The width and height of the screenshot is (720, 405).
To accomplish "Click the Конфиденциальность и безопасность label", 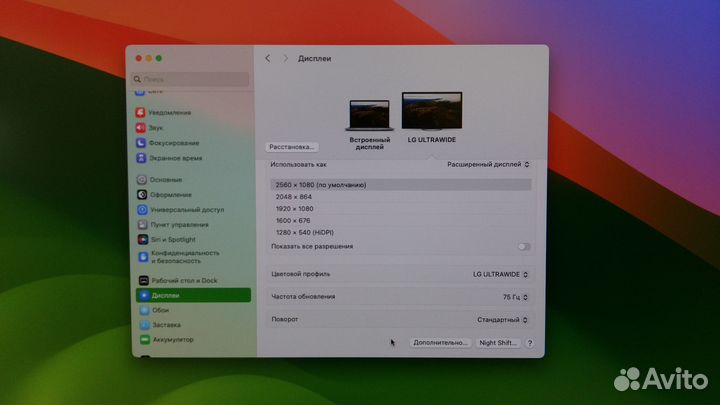I will pos(186,257).
